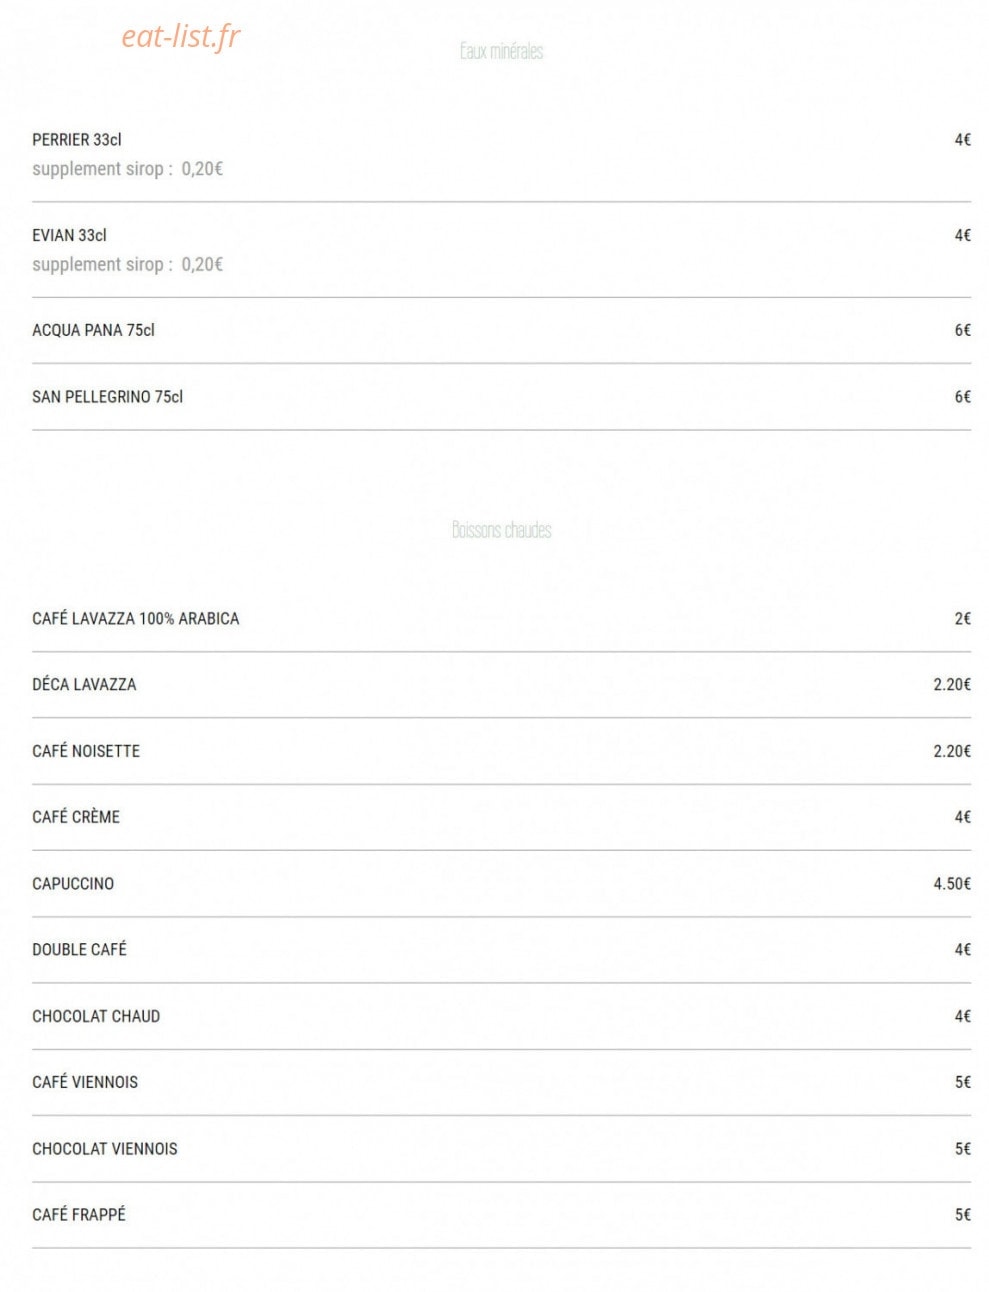The image size is (989, 1292).
Task: Select the Boissons chaudes section heading
Action: pos(501,530)
